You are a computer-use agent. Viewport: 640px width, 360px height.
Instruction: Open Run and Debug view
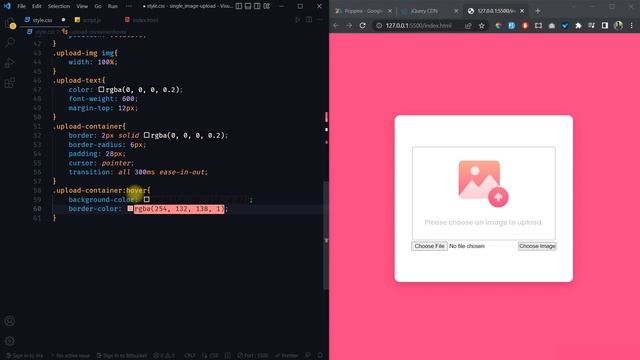(10, 63)
